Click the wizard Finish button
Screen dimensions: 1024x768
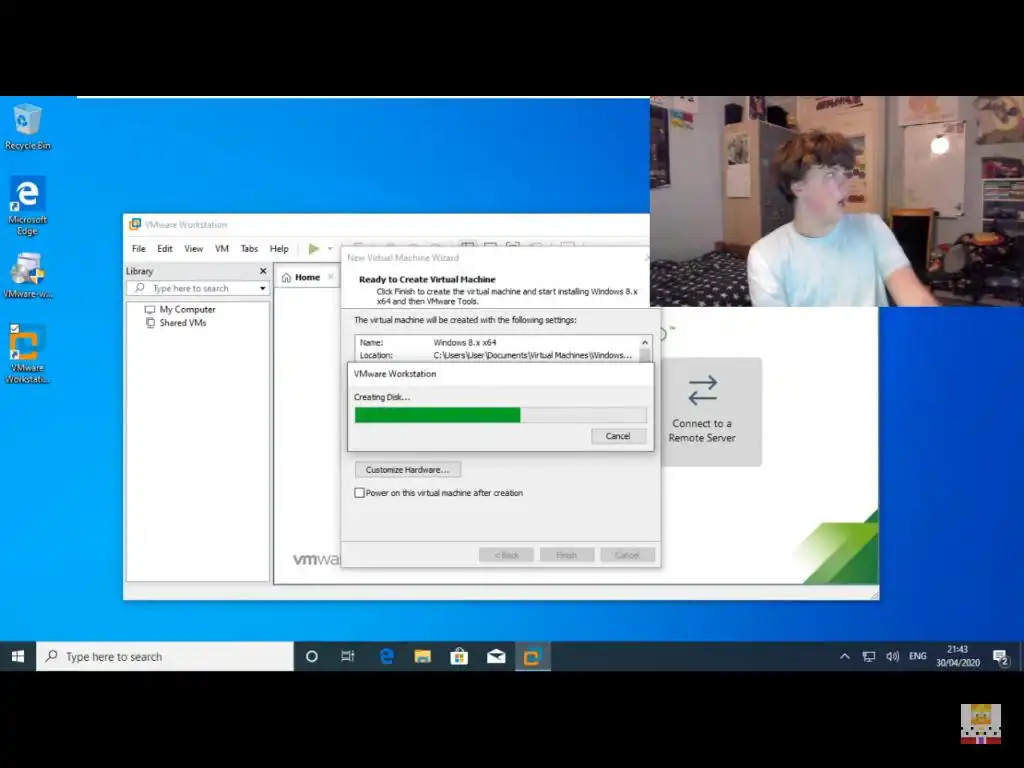566,555
